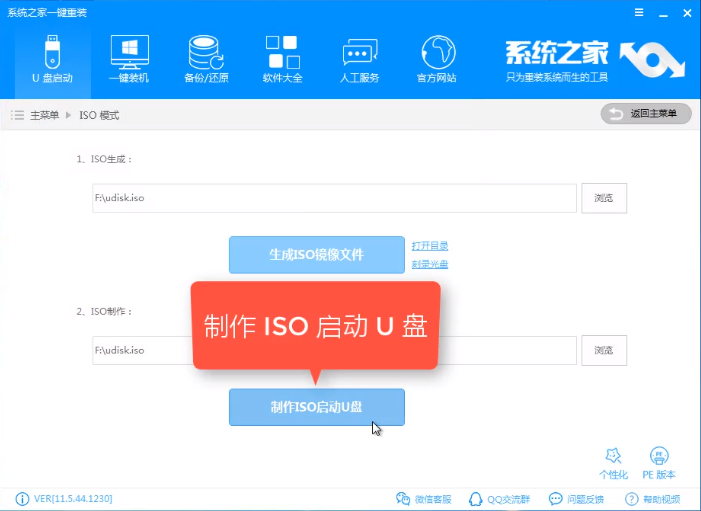Screen dimensions: 701x511
Task: Click the ISO生成 path input field
Action: click(333, 198)
